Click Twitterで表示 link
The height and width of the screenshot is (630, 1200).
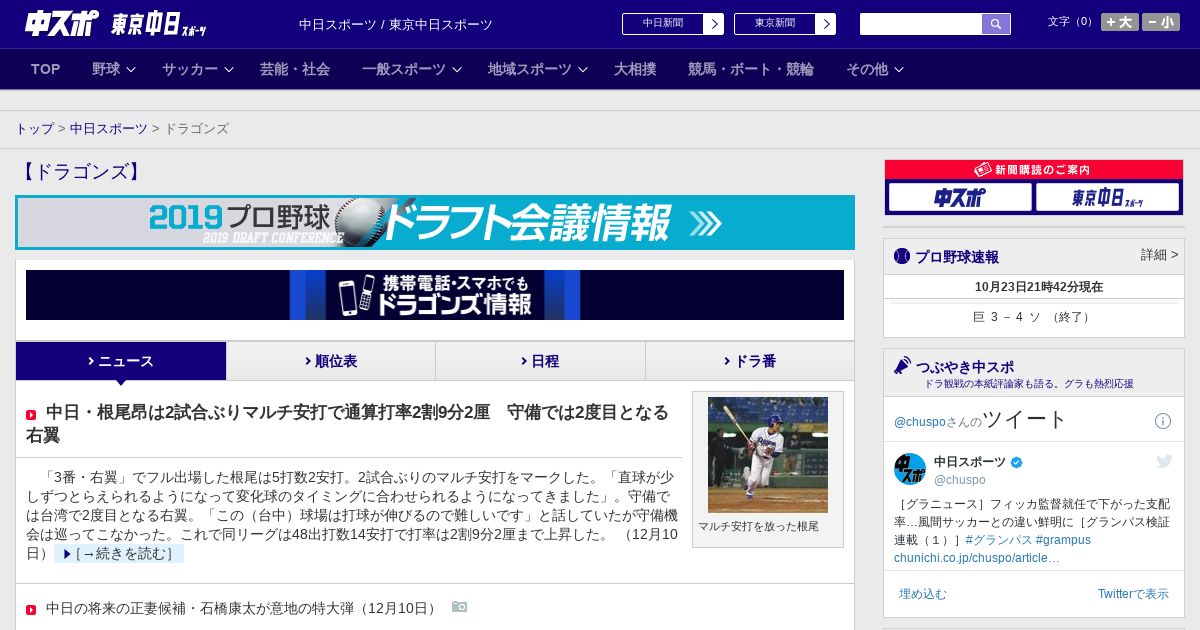point(1133,594)
